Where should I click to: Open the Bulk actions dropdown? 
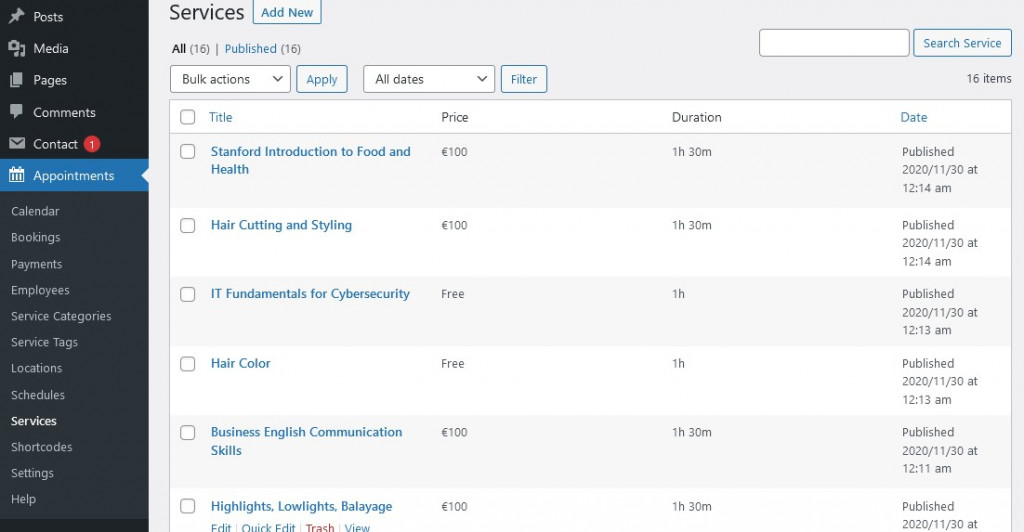[x=230, y=79]
